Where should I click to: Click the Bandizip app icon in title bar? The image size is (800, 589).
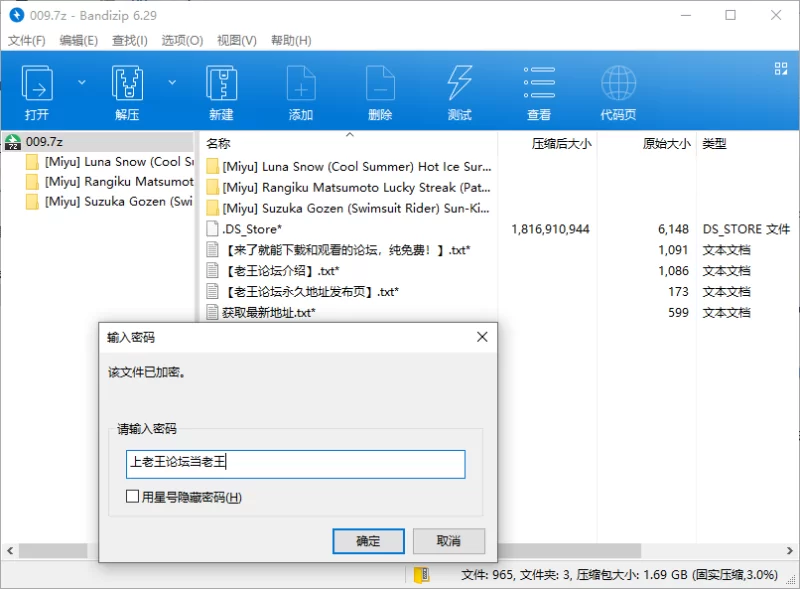click(x=16, y=15)
